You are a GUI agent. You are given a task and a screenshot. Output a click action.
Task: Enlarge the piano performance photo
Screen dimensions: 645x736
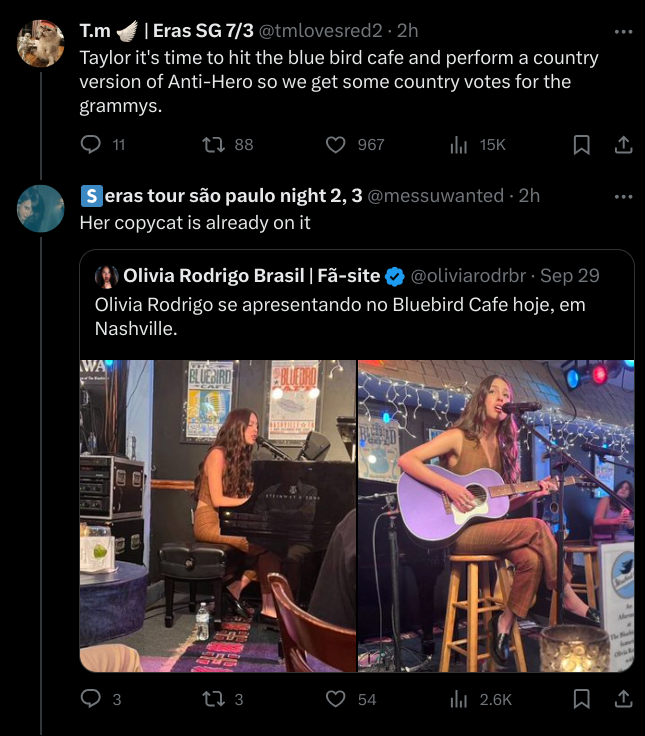(218, 515)
